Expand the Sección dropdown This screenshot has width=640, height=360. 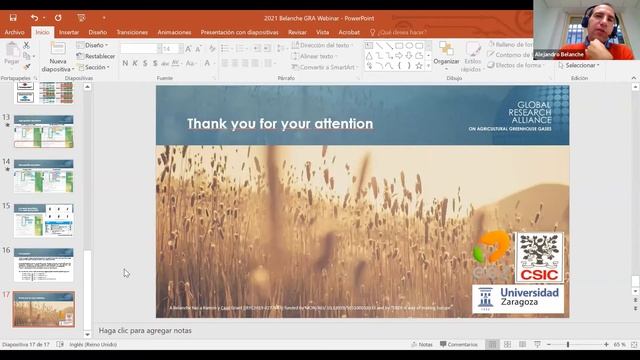(94, 67)
